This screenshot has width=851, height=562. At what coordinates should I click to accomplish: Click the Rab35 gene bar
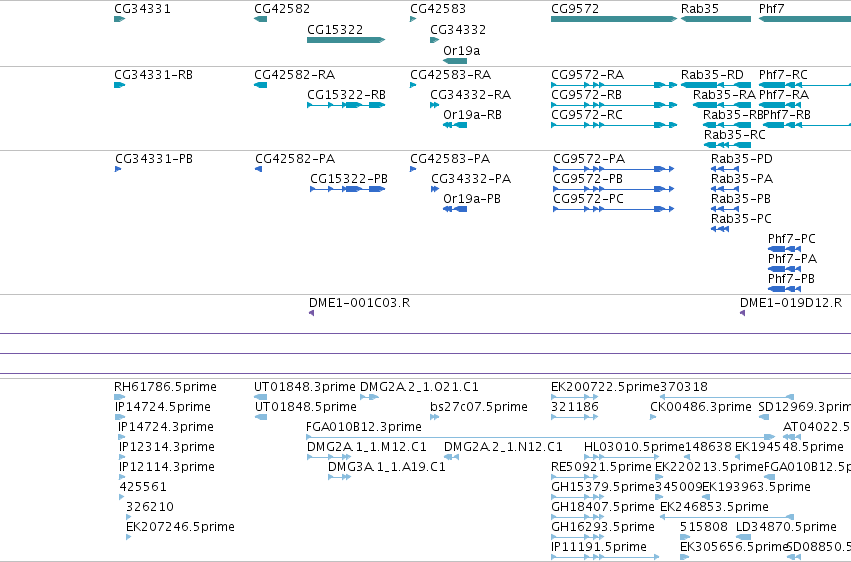716,19
